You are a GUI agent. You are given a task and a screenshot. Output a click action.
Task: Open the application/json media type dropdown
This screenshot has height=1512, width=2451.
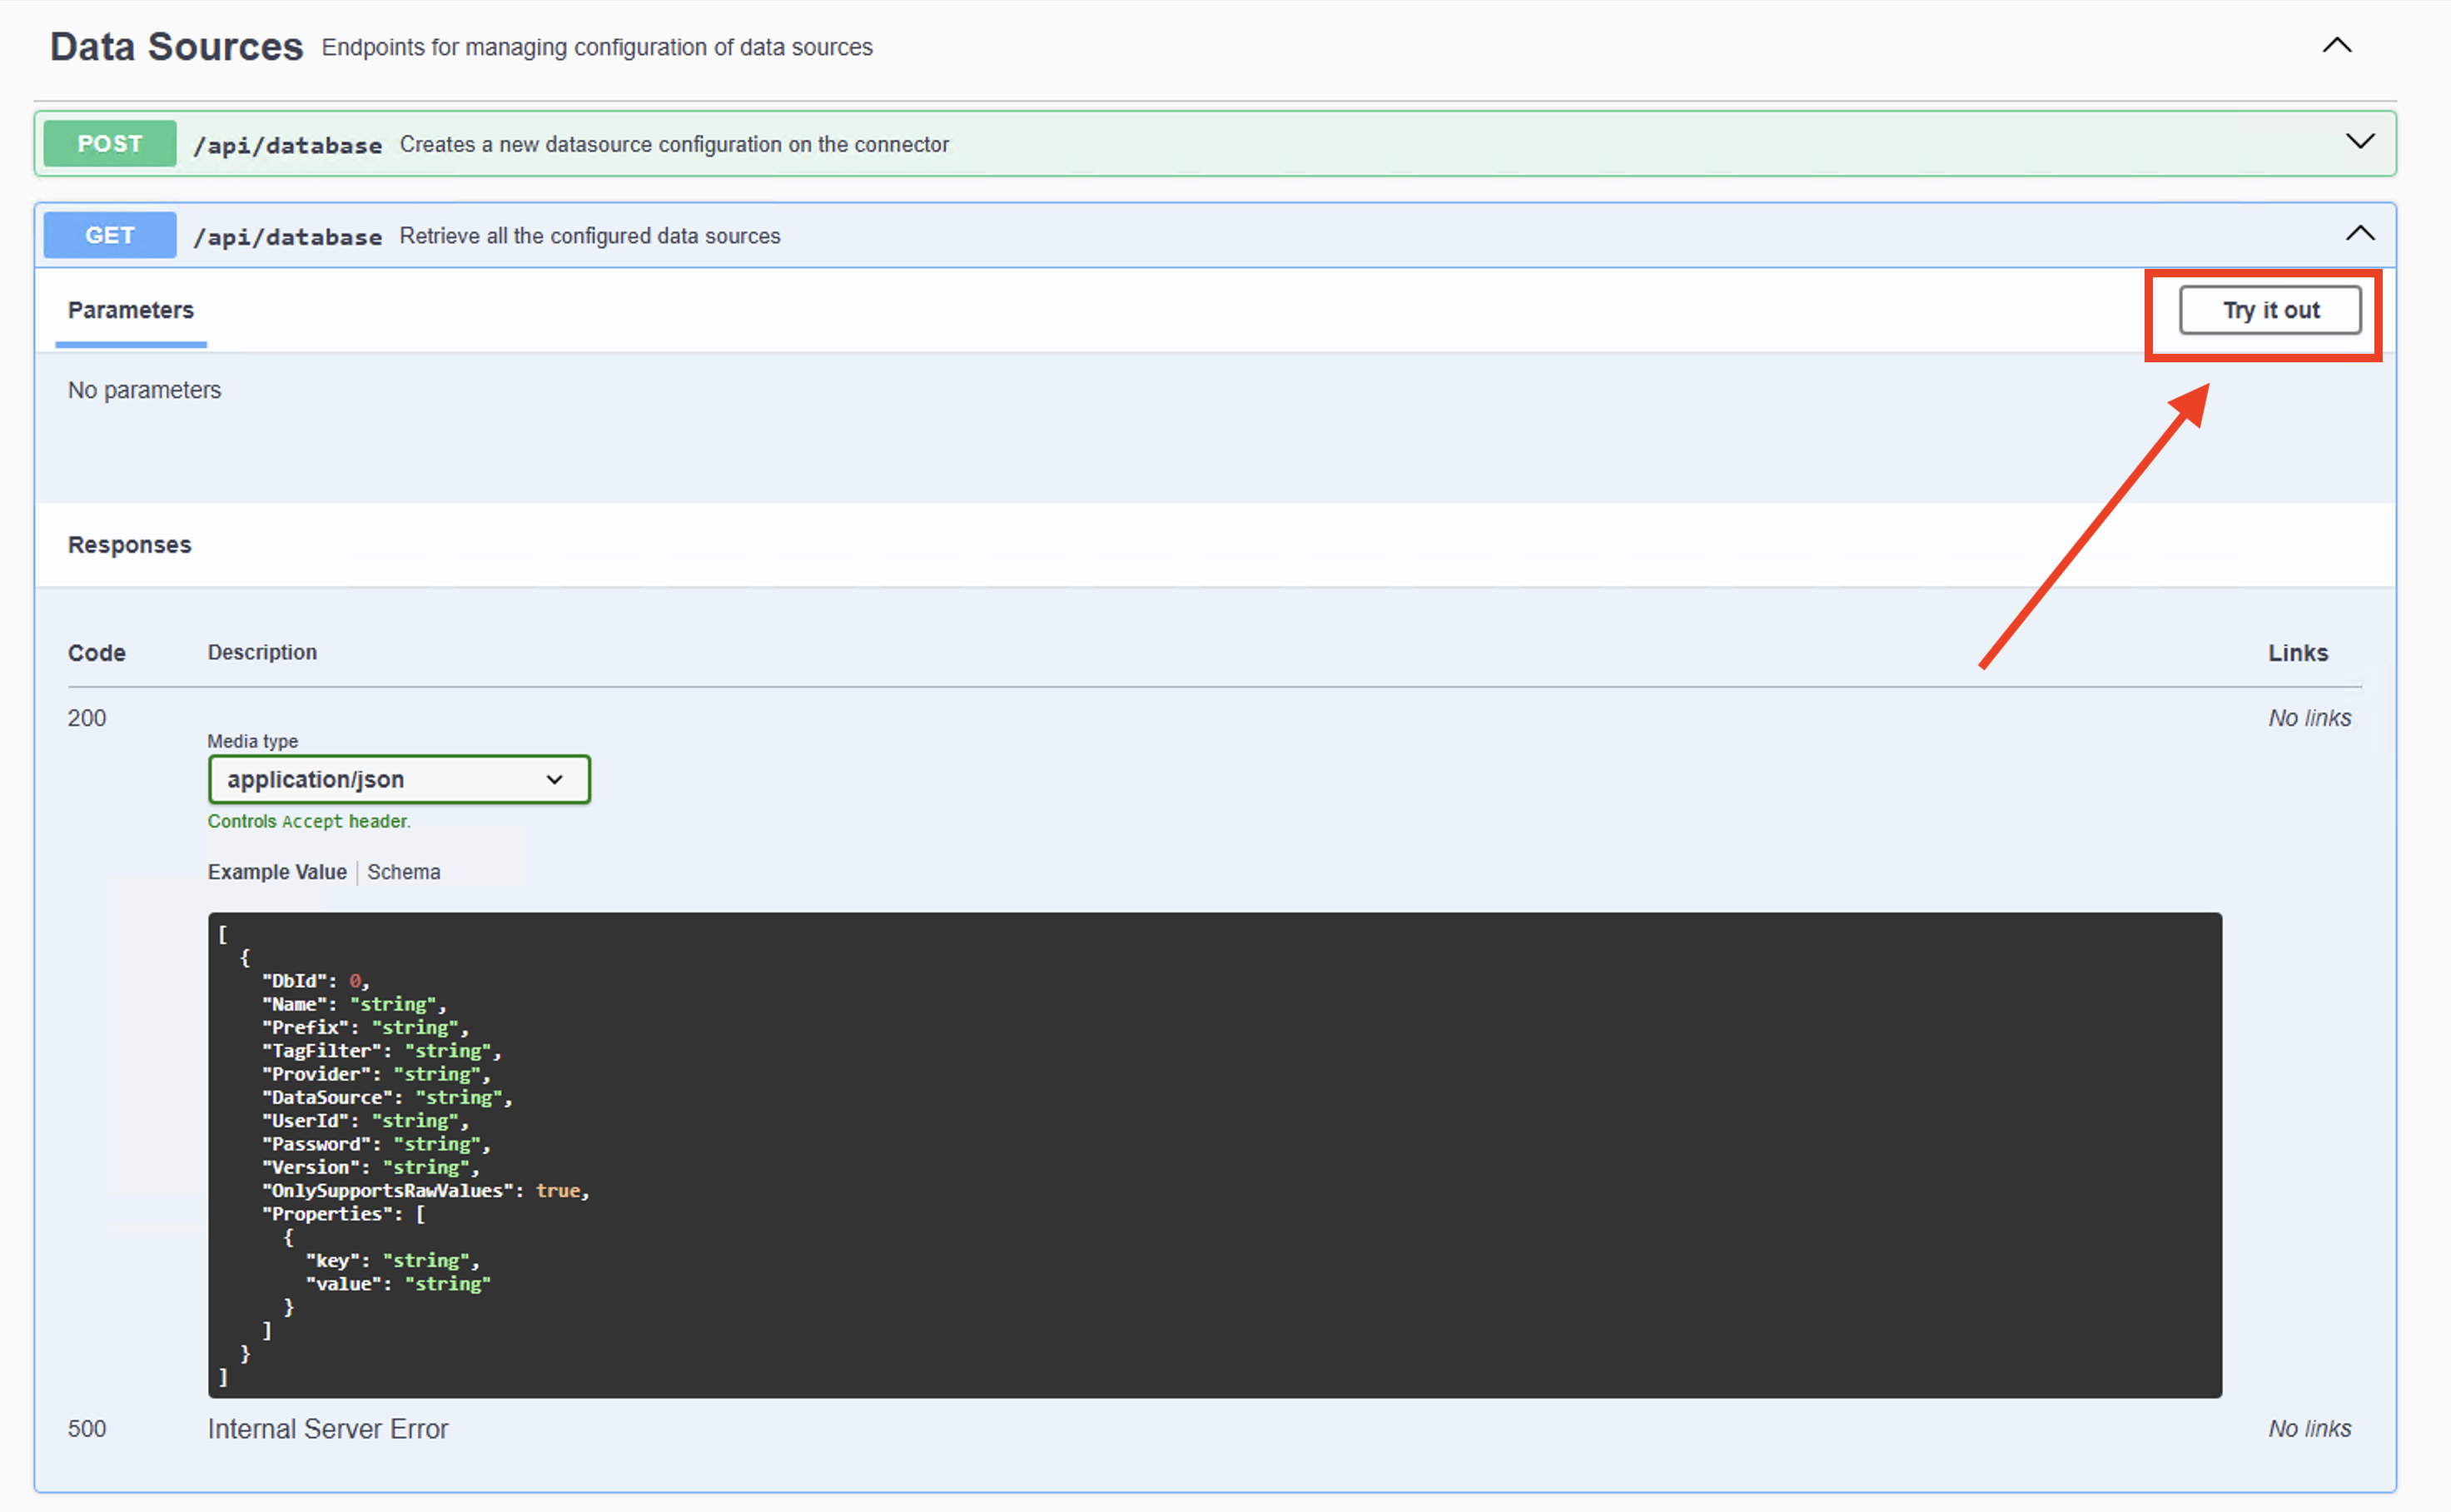[399, 779]
